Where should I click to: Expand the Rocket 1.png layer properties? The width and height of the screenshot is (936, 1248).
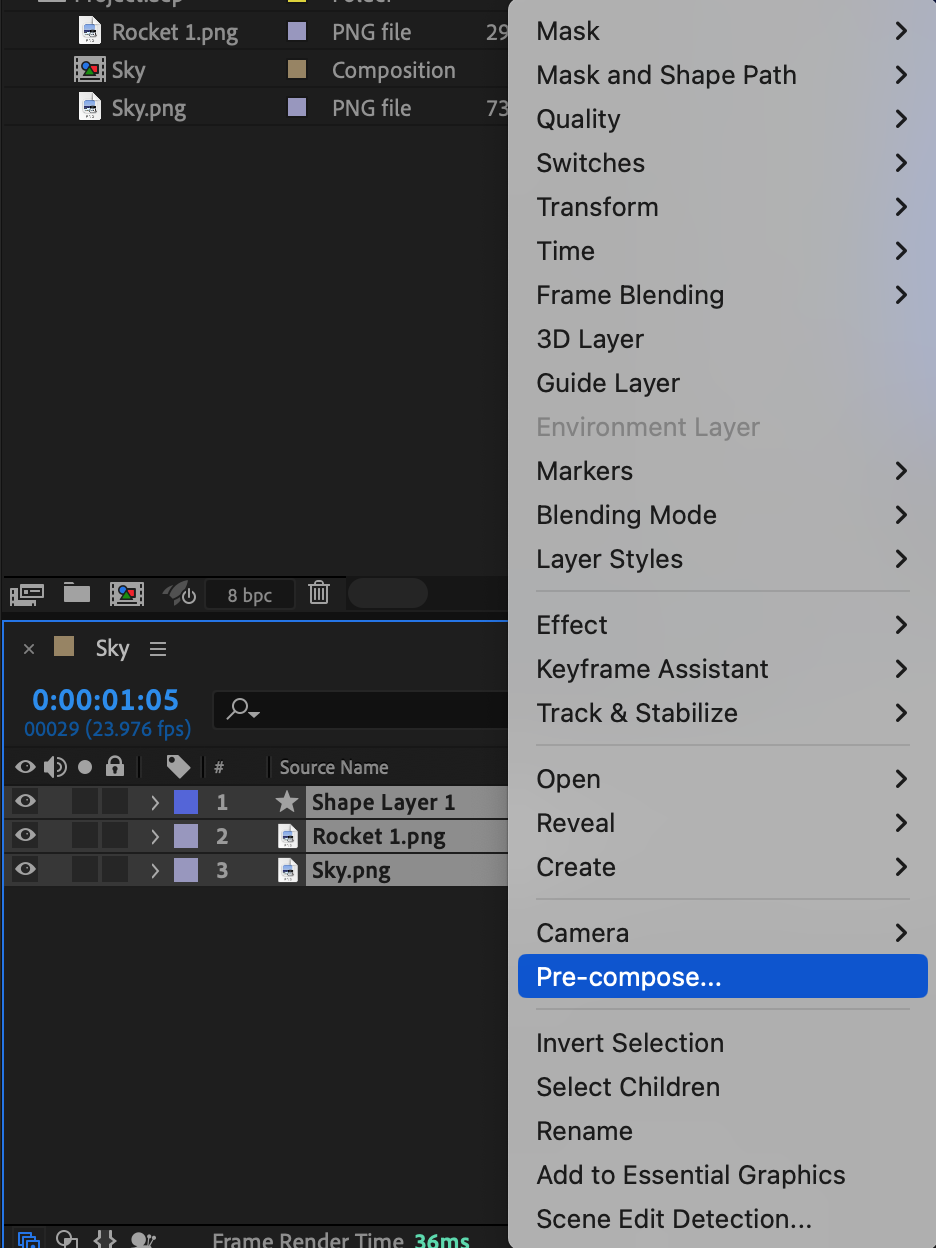click(155, 836)
